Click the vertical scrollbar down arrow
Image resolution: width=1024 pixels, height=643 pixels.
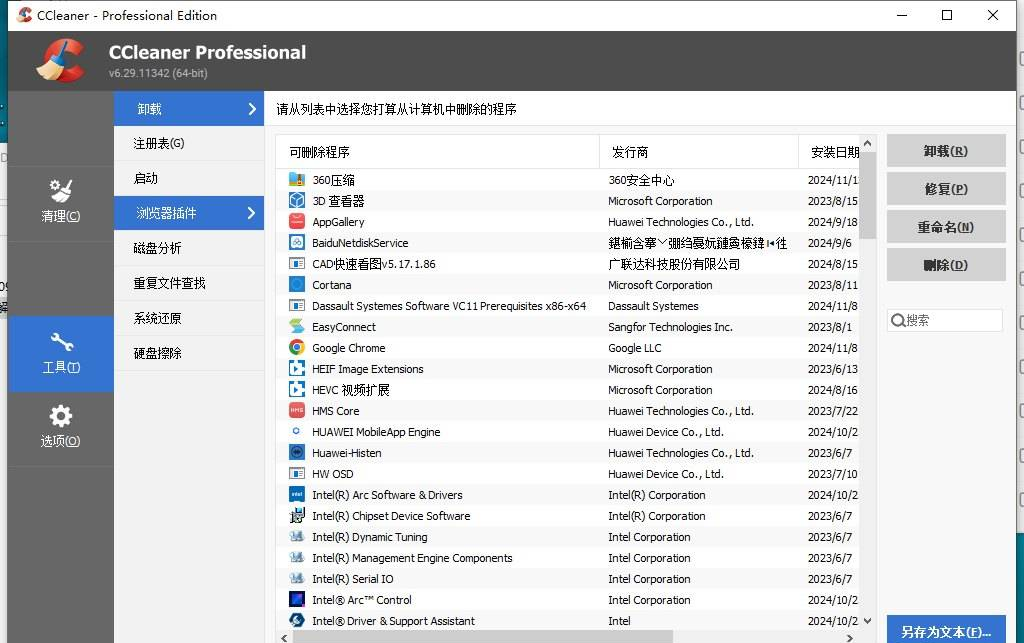tap(867, 621)
